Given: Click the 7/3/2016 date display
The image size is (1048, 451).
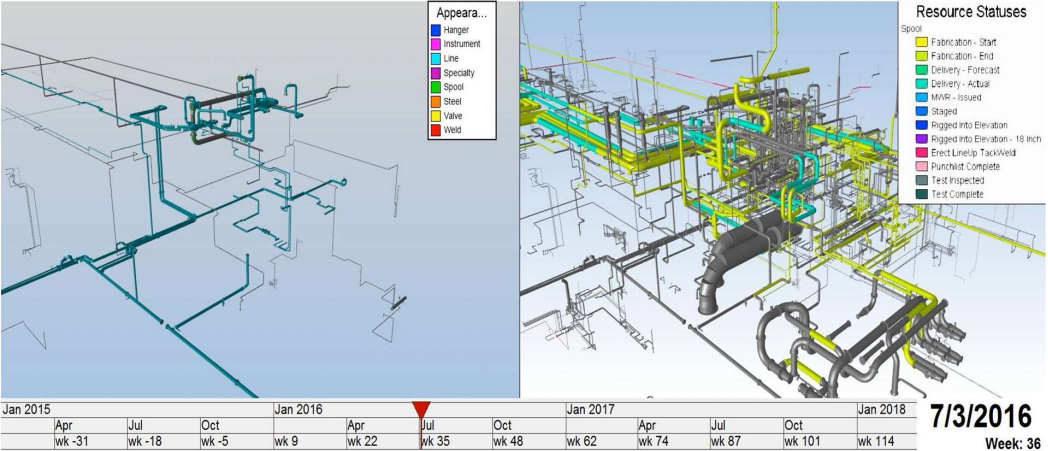Looking at the screenshot, I should coord(980,417).
